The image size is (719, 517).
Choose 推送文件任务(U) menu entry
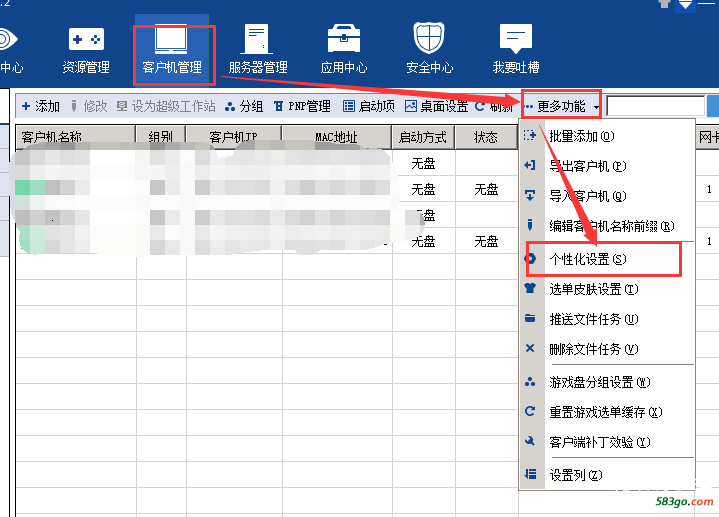(608, 319)
